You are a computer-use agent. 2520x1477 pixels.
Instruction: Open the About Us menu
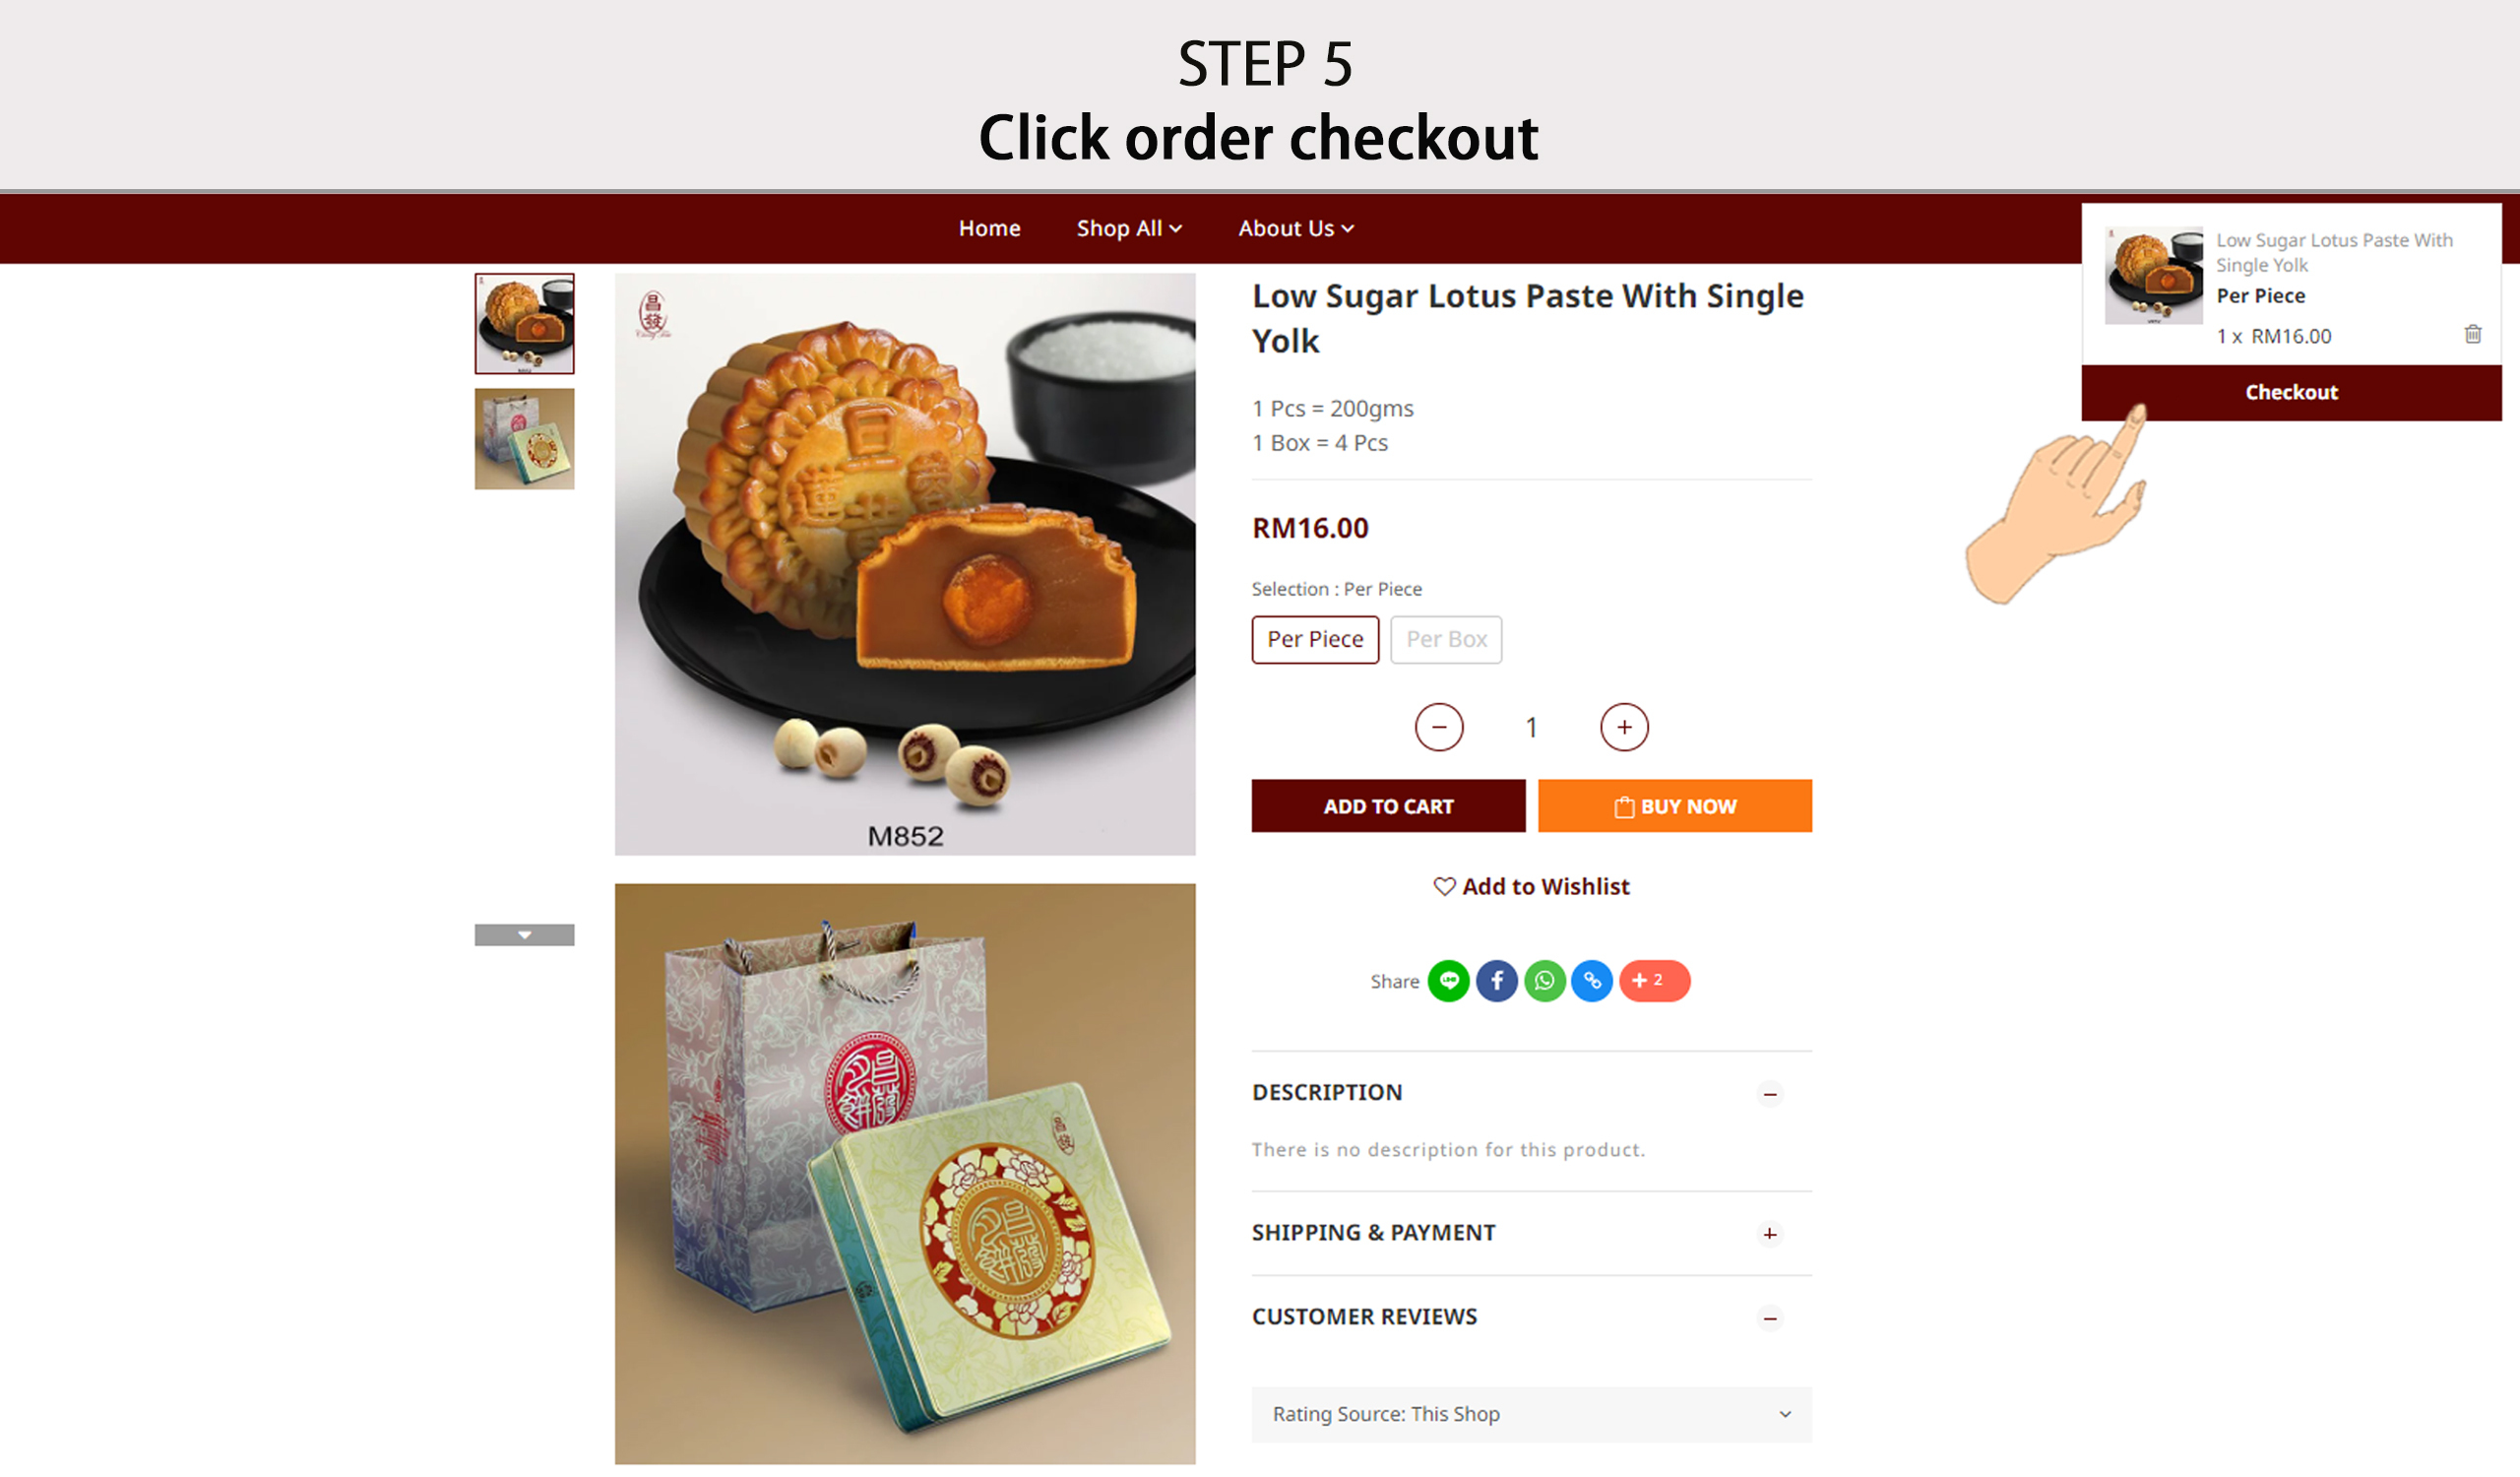[x=1296, y=229]
